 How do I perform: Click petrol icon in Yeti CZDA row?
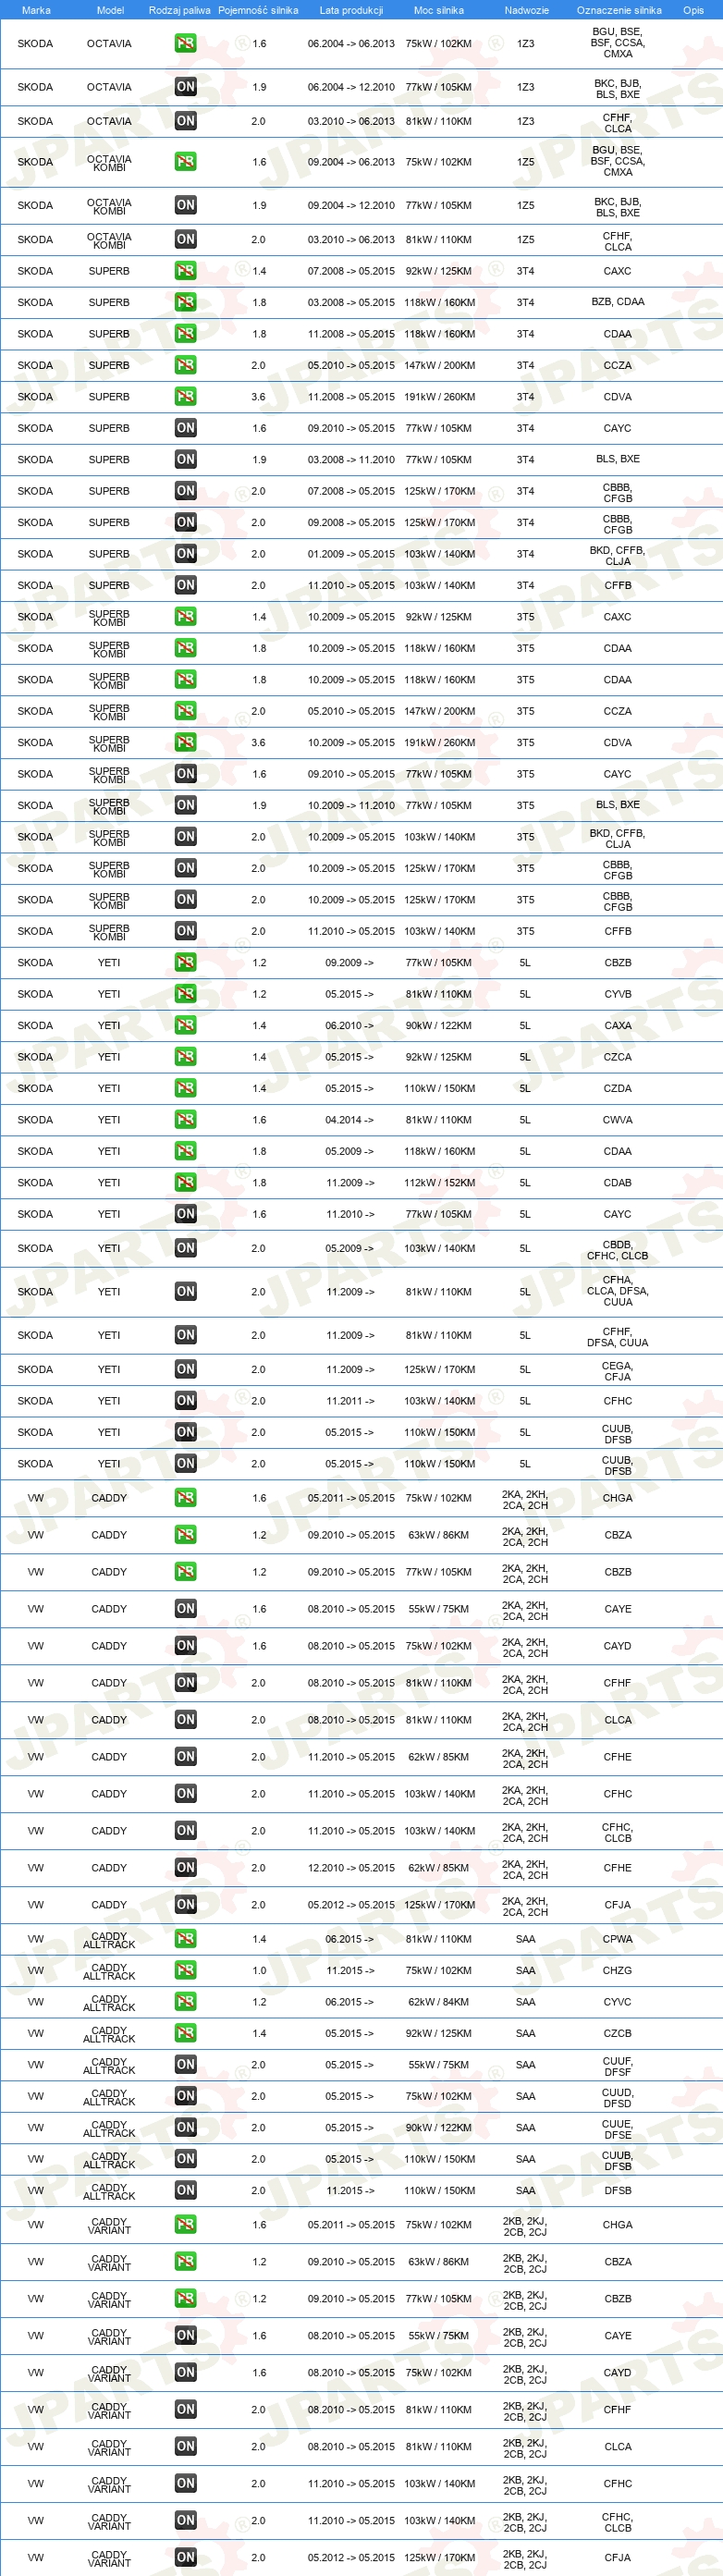click(x=185, y=1088)
